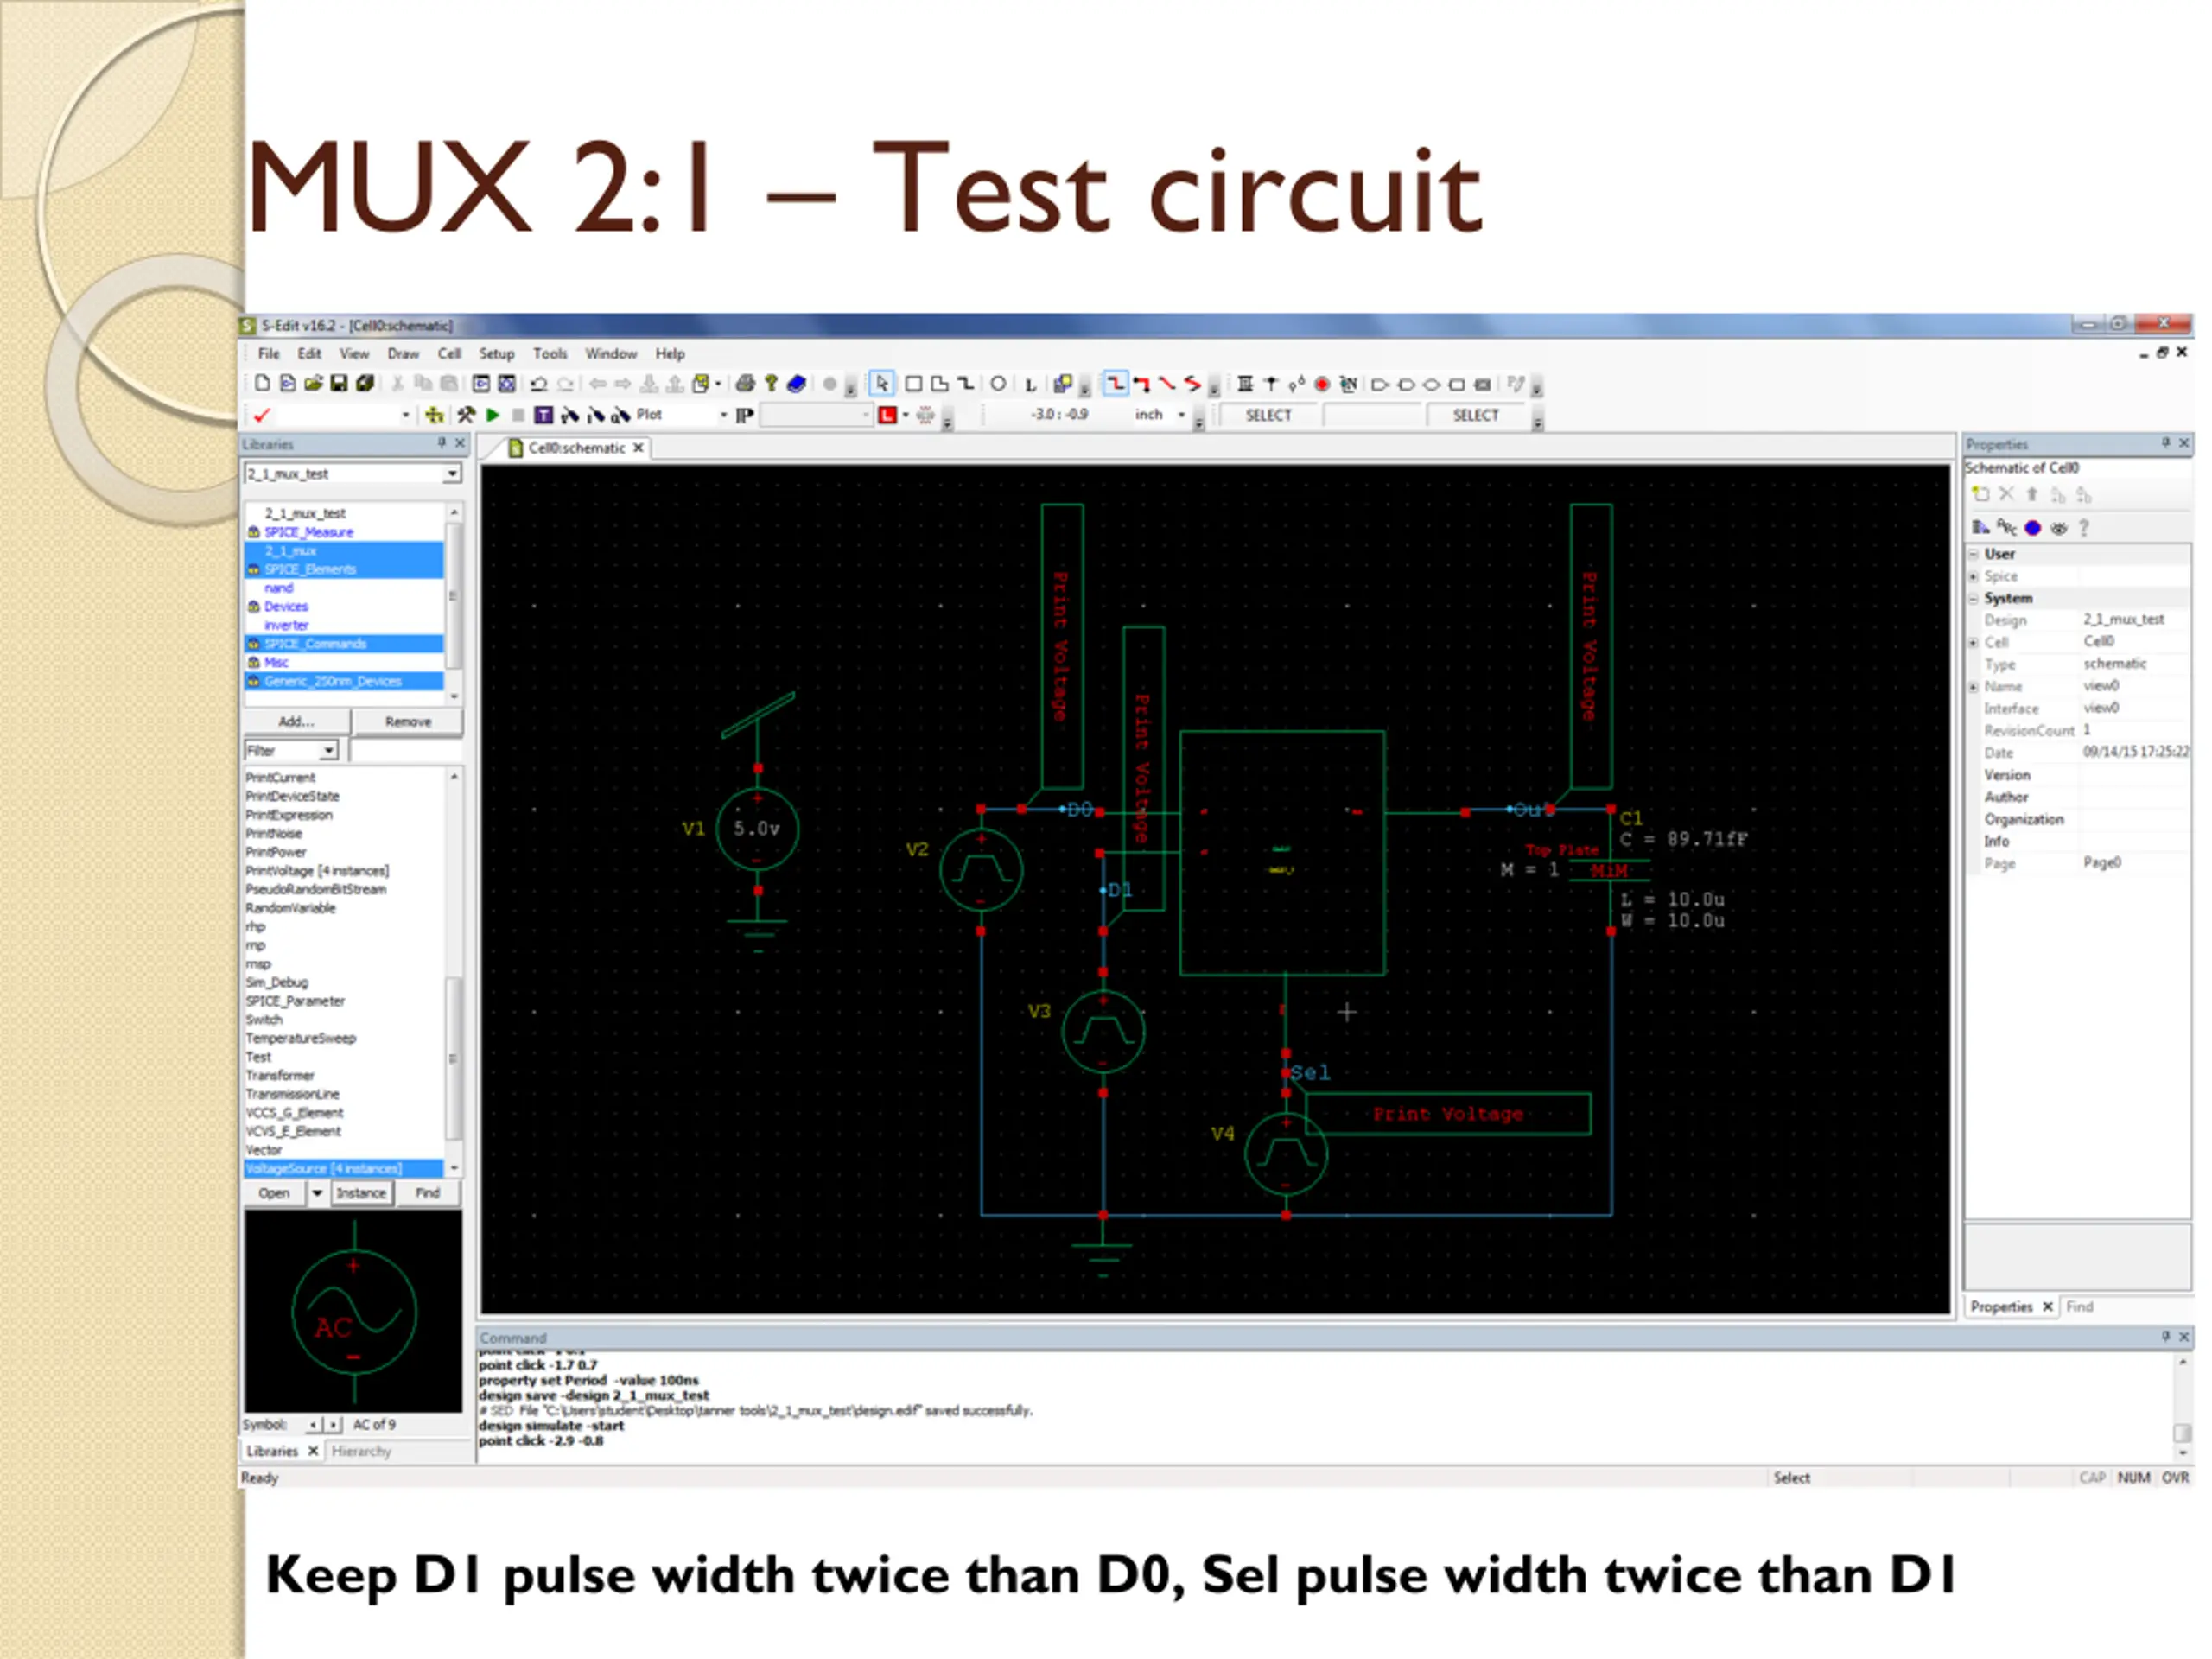Open the File menu
The image size is (2212, 1659).
pos(269,354)
